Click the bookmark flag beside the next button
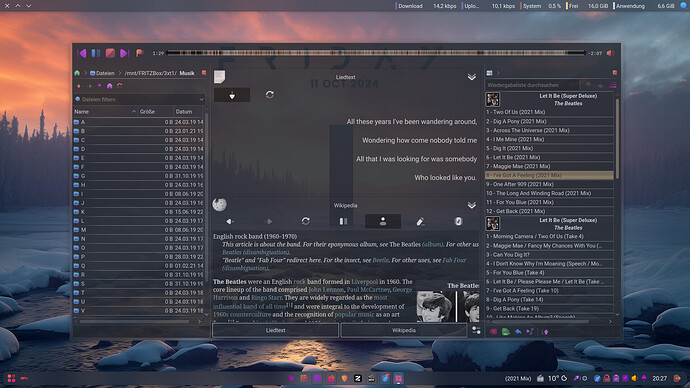This screenshot has width=690, height=388. [x=139, y=53]
